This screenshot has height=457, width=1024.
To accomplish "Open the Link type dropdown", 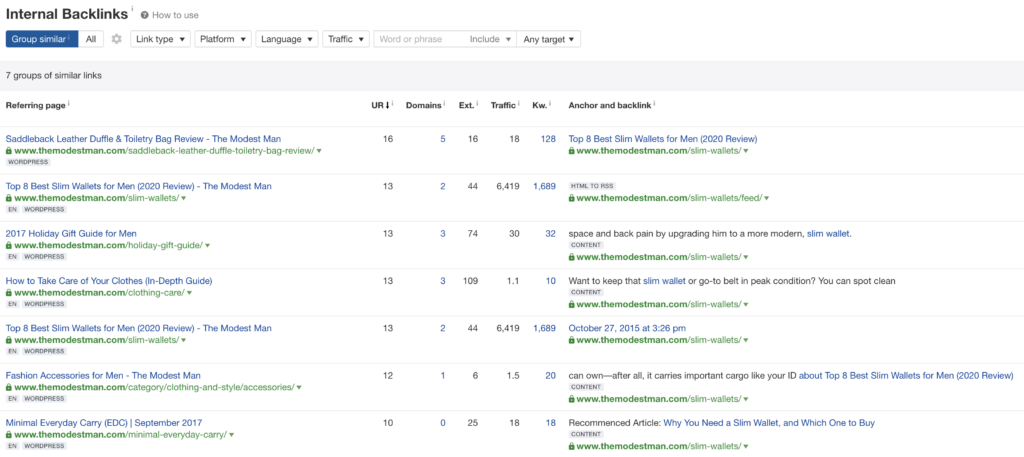I will pos(161,39).
